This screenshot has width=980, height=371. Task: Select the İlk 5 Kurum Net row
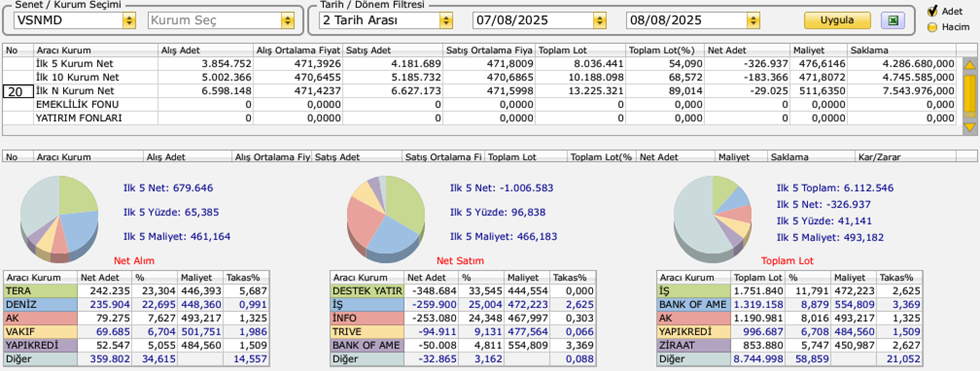click(480, 64)
